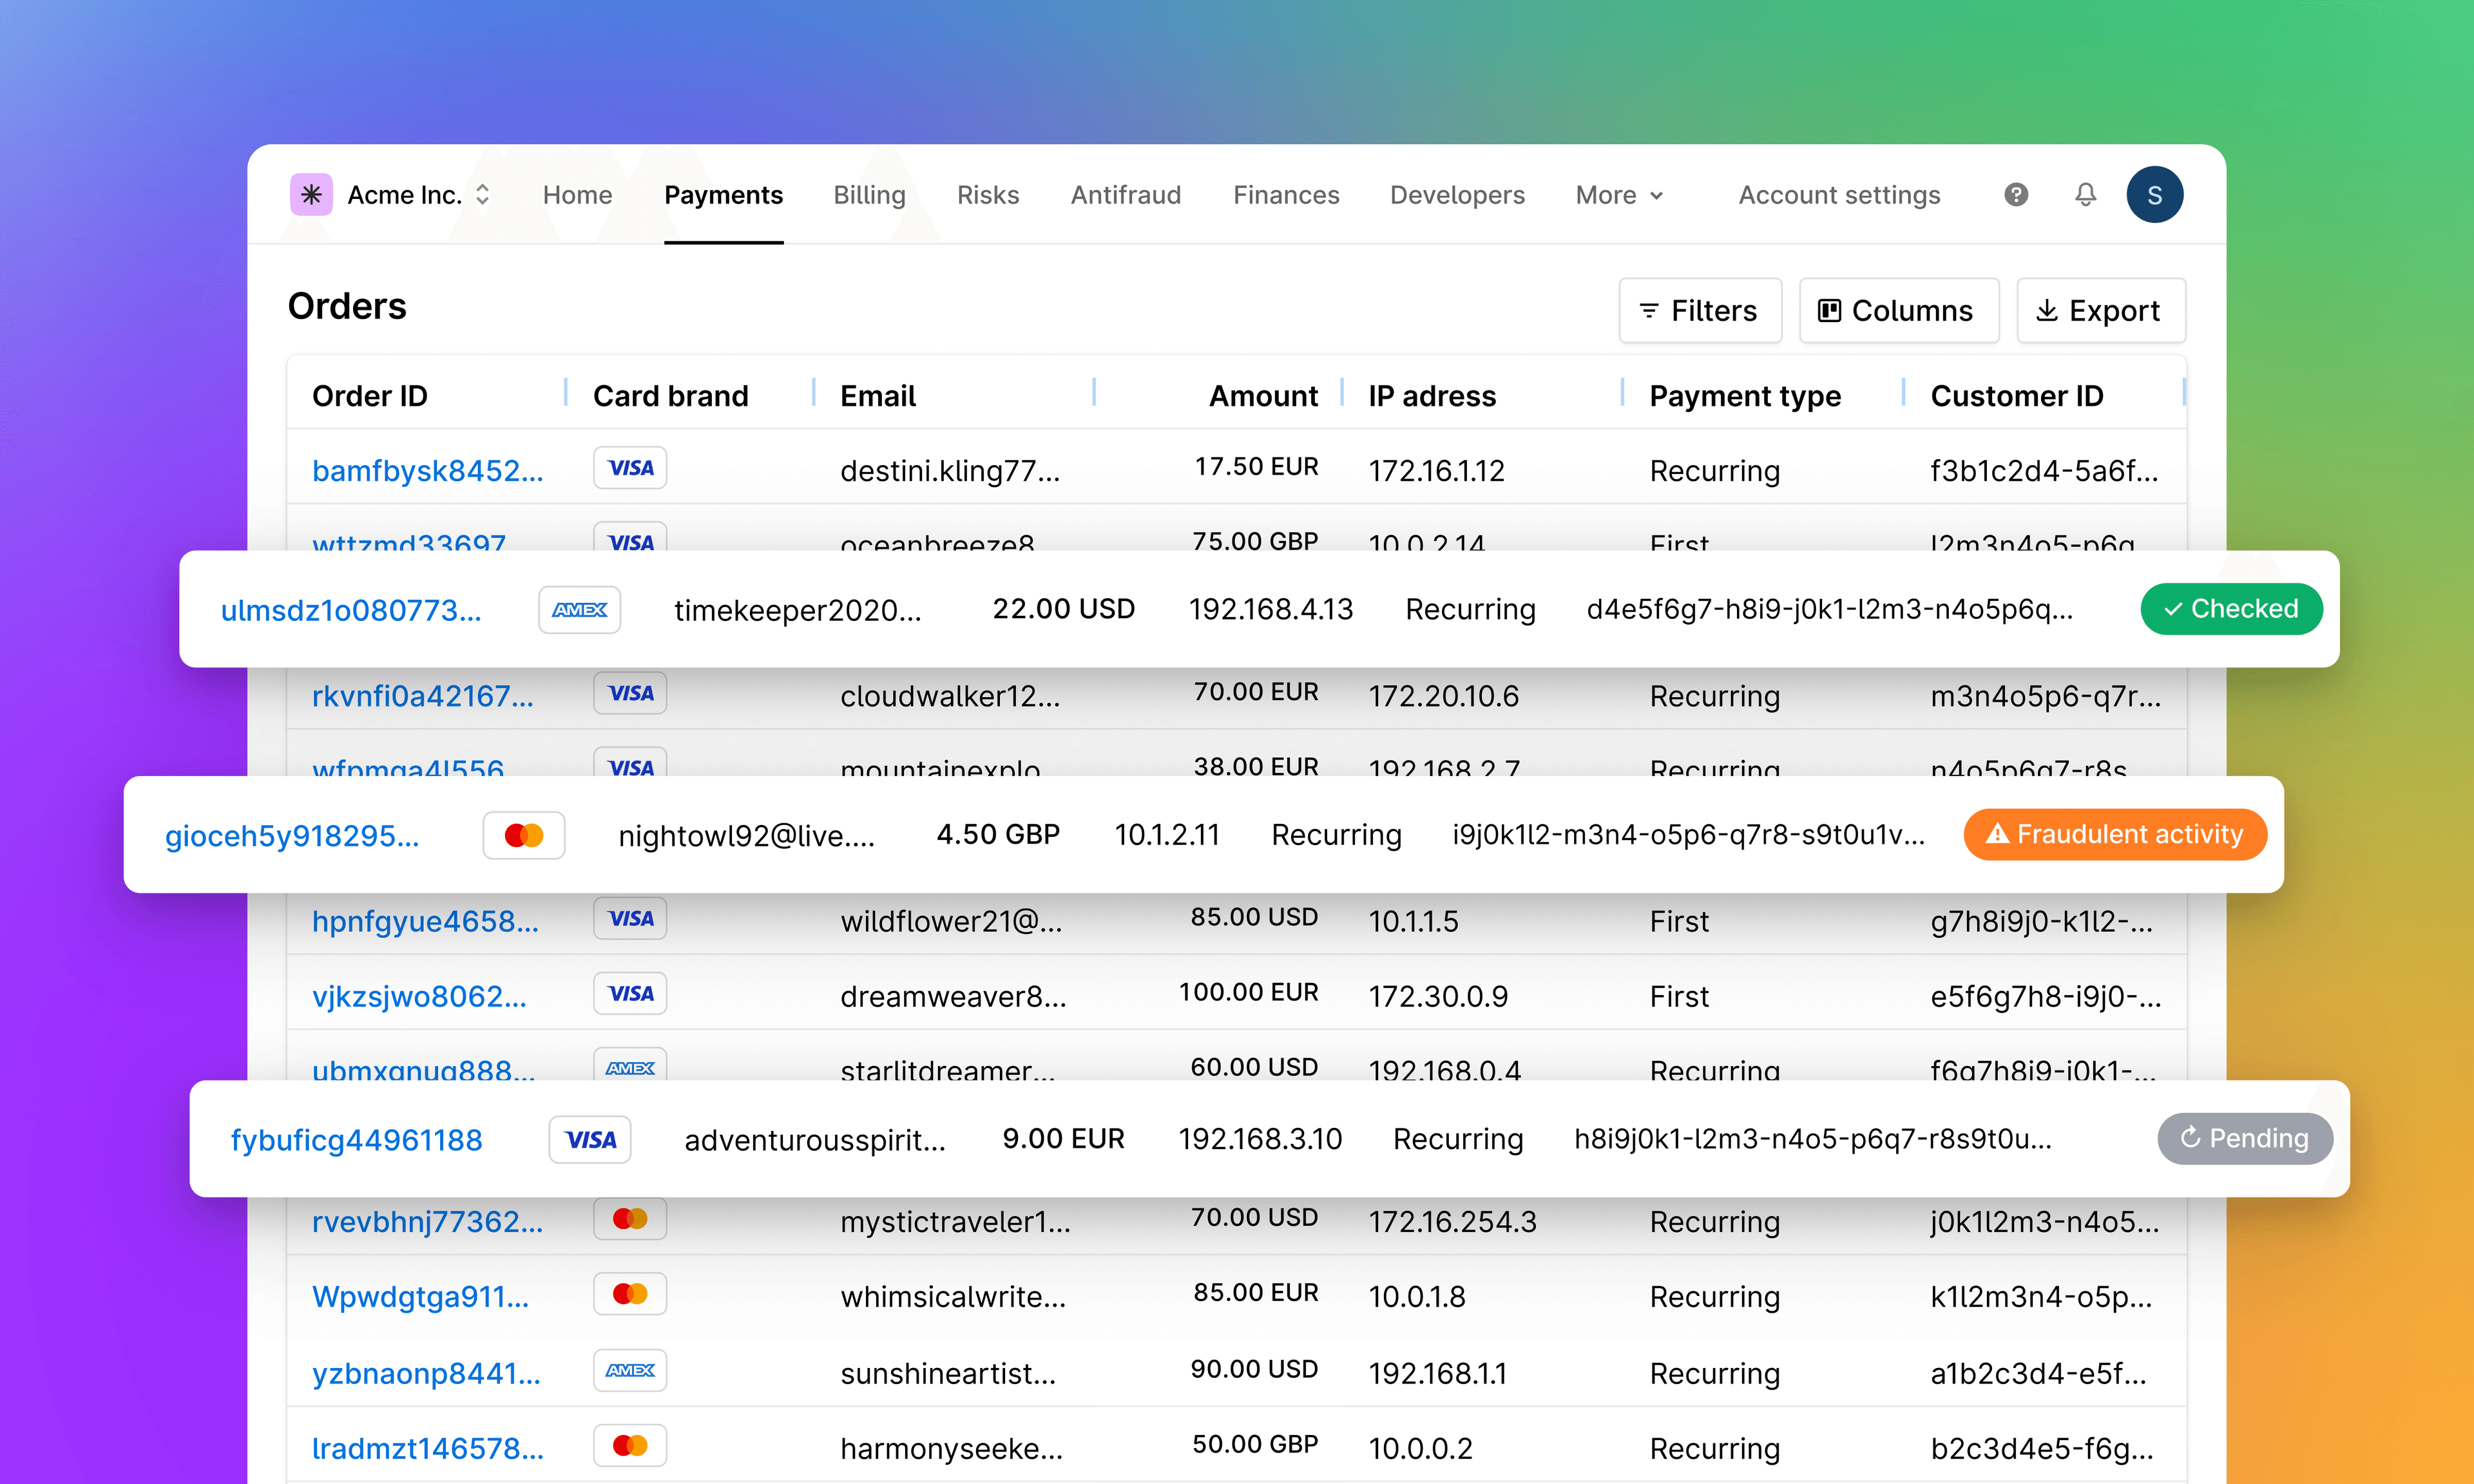Export the orders table
The image size is (2474, 1484).
(x=2100, y=310)
